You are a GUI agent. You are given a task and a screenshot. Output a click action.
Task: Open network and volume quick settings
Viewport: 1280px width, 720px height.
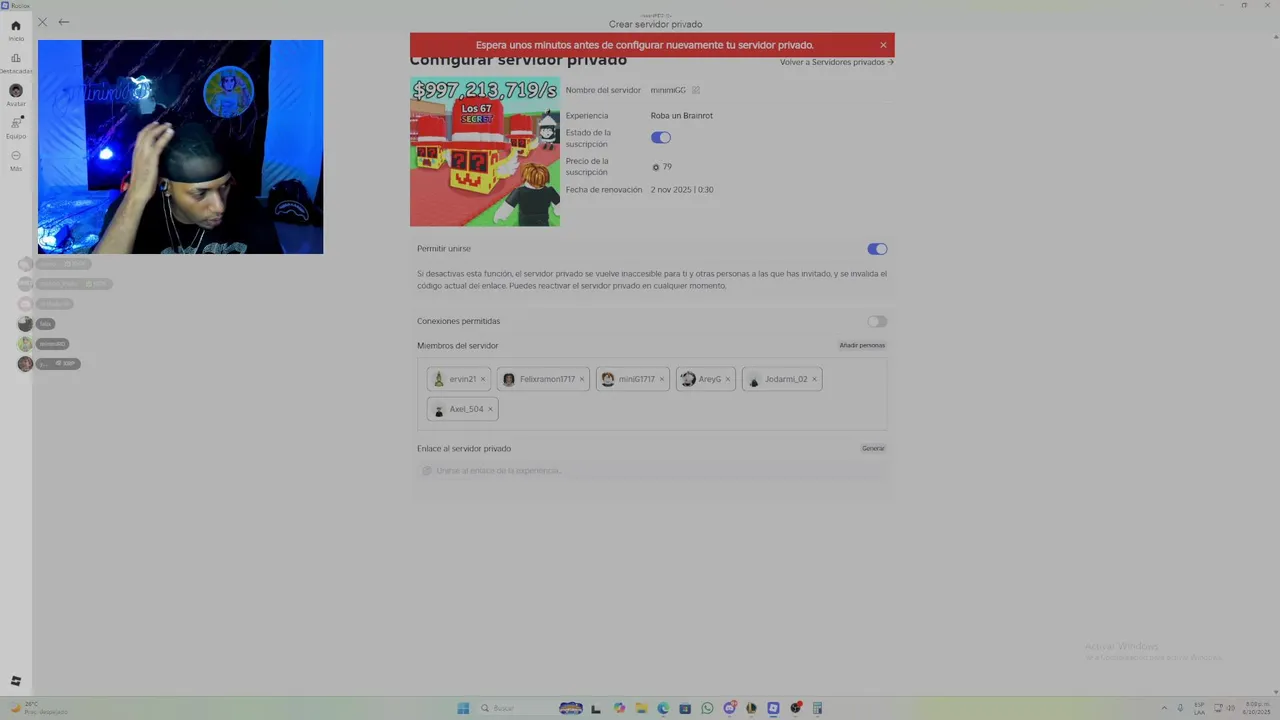tap(1223, 708)
